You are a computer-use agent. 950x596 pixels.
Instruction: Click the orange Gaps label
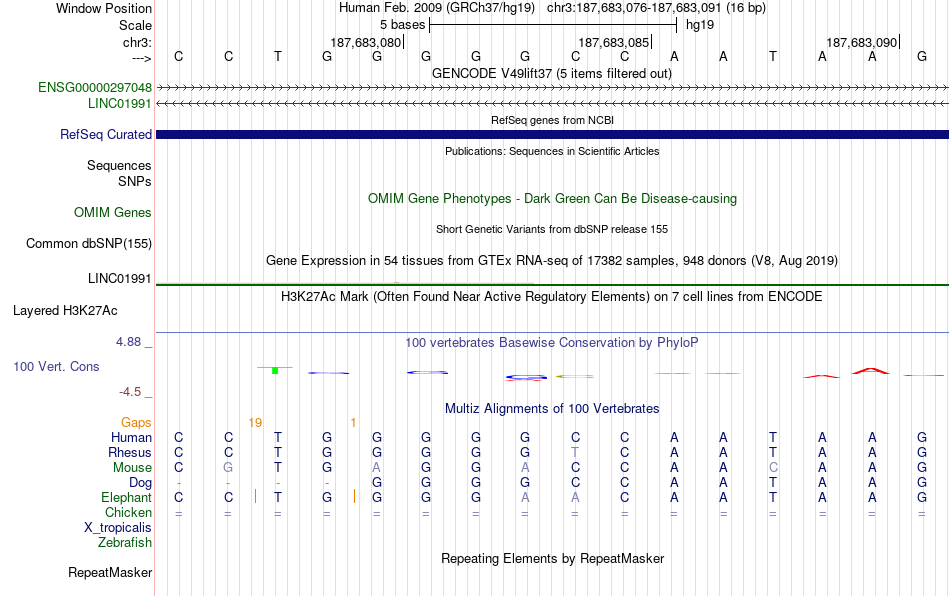point(136,422)
